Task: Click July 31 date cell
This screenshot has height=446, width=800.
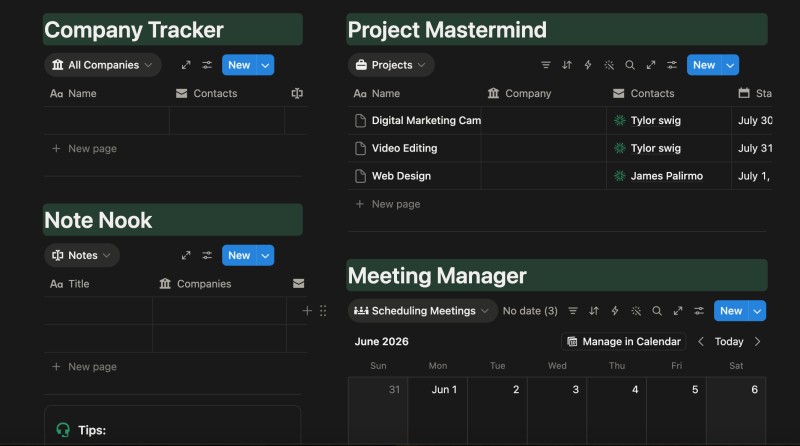Action: click(752, 148)
